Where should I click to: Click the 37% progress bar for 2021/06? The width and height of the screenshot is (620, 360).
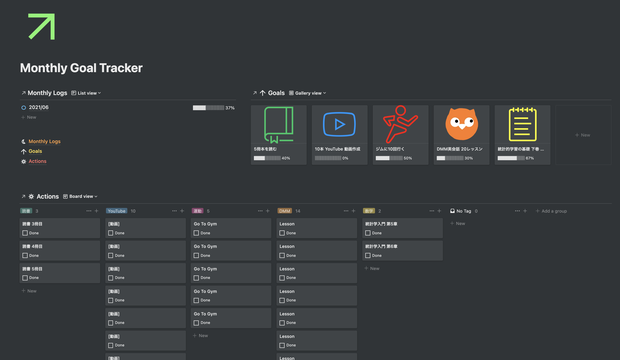point(208,108)
